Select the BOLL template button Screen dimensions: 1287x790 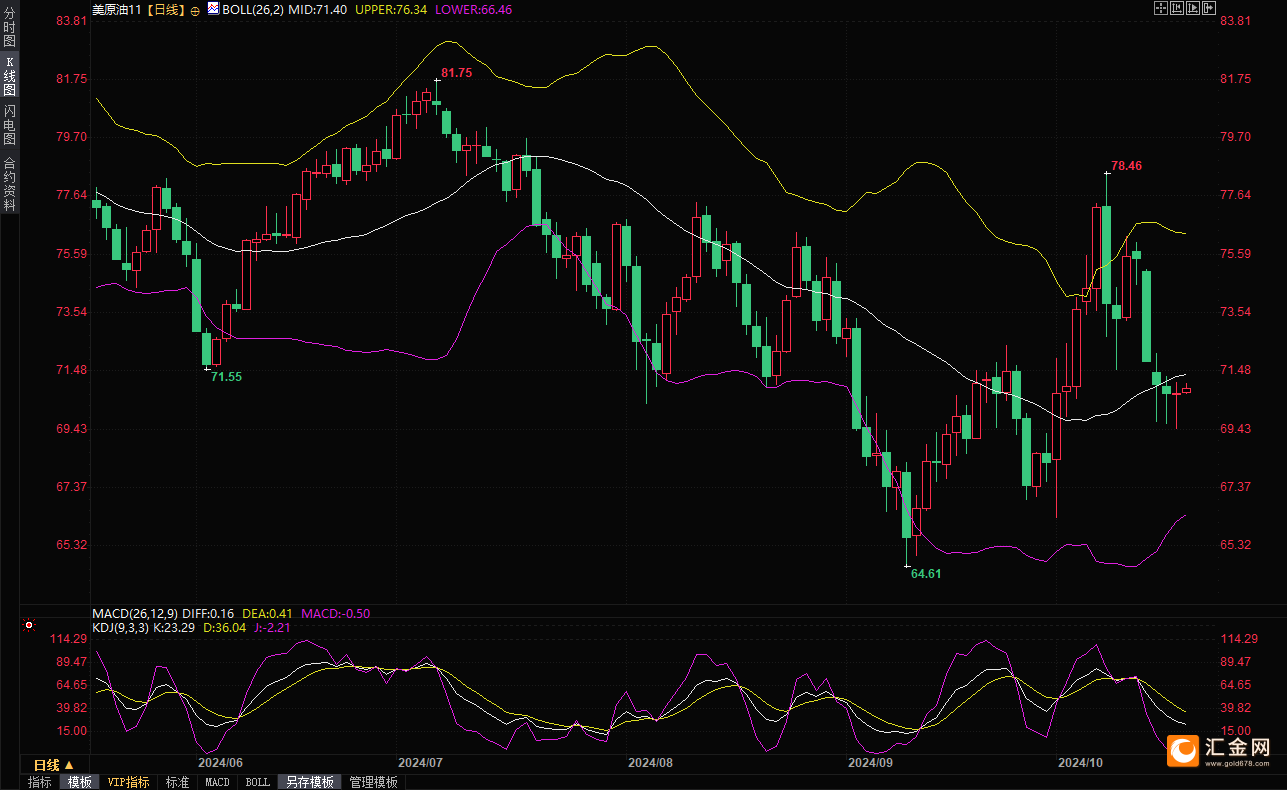(257, 782)
